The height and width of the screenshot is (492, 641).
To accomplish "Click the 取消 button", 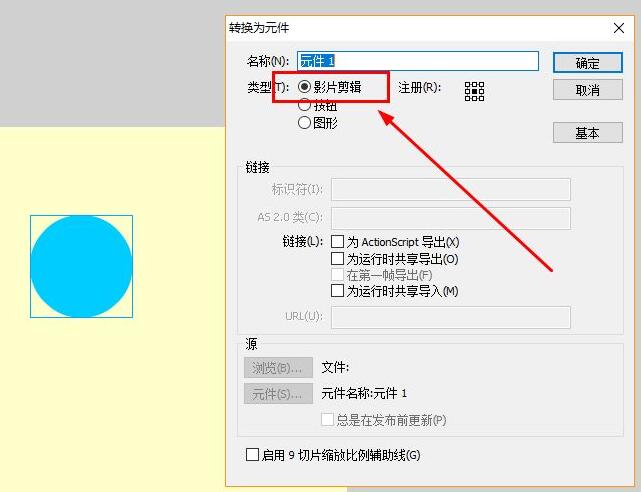I will coord(587,89).
